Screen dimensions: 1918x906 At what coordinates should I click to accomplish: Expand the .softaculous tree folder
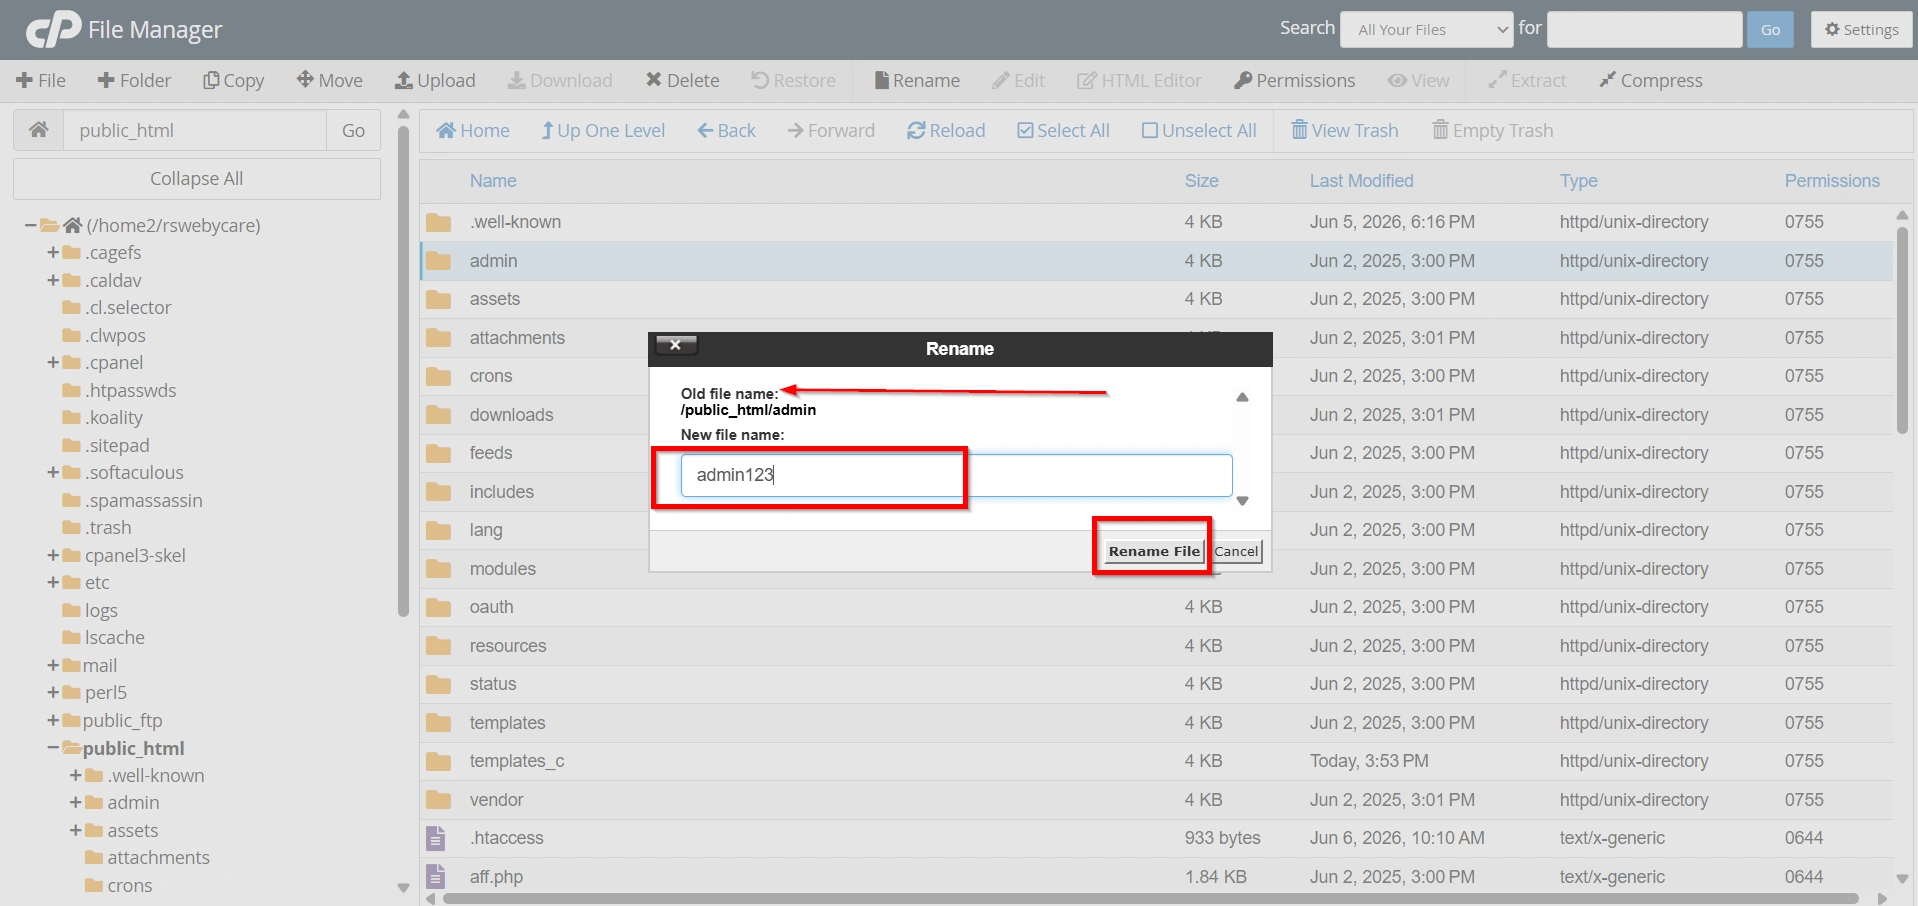coord(53,472)
